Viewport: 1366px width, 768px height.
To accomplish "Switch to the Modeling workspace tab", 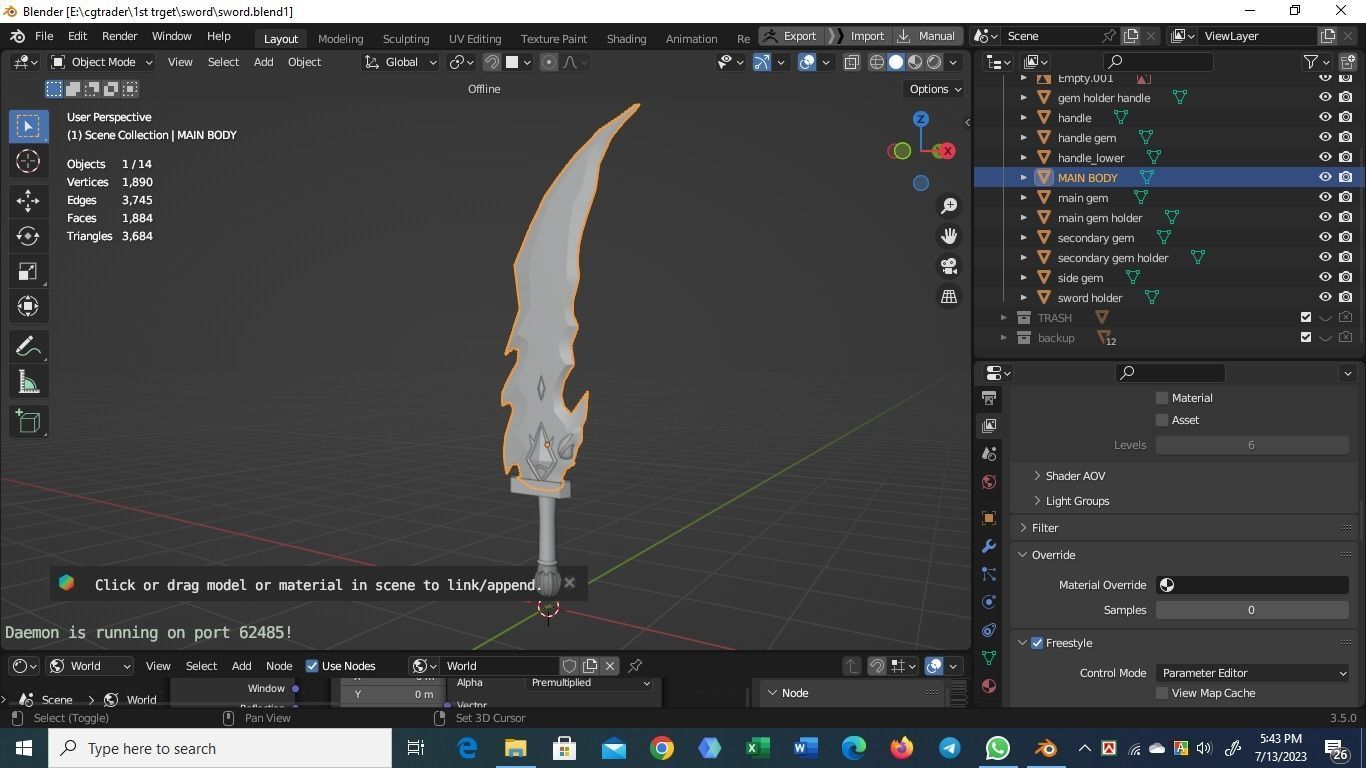I will pyautogui.click(x=340, y=38).
